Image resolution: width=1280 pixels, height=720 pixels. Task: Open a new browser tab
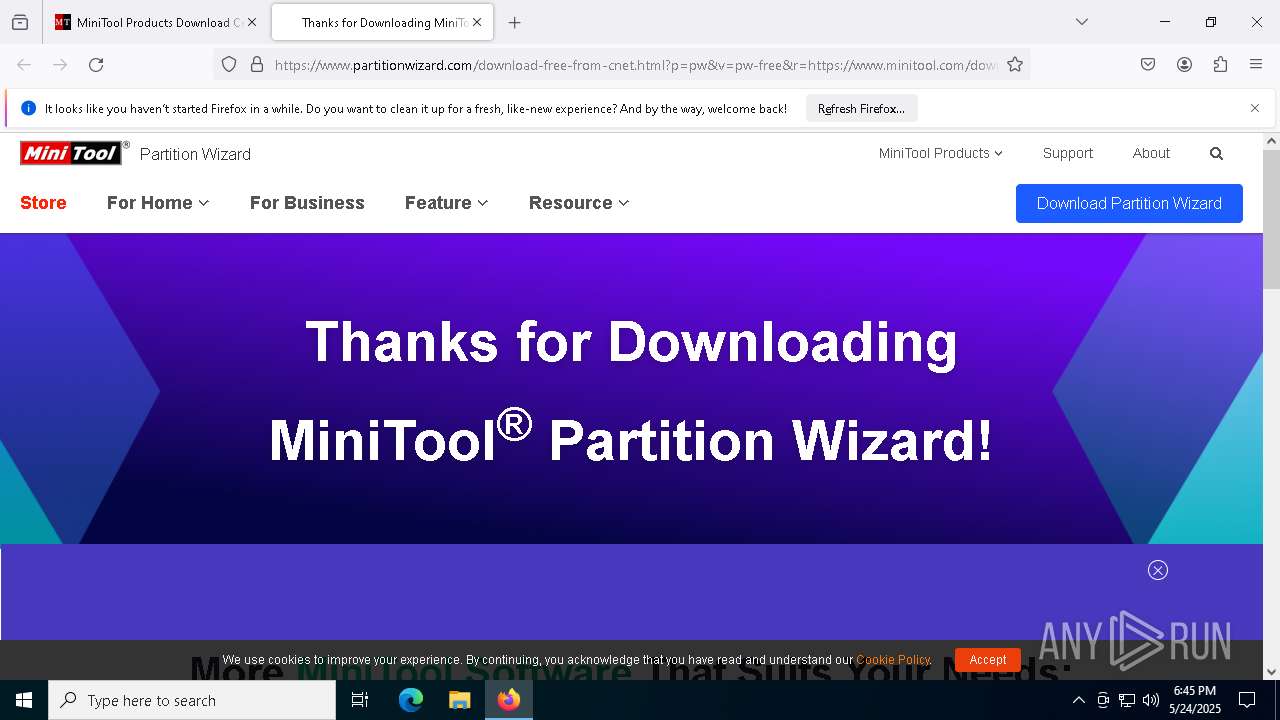[x=514, y=22]
